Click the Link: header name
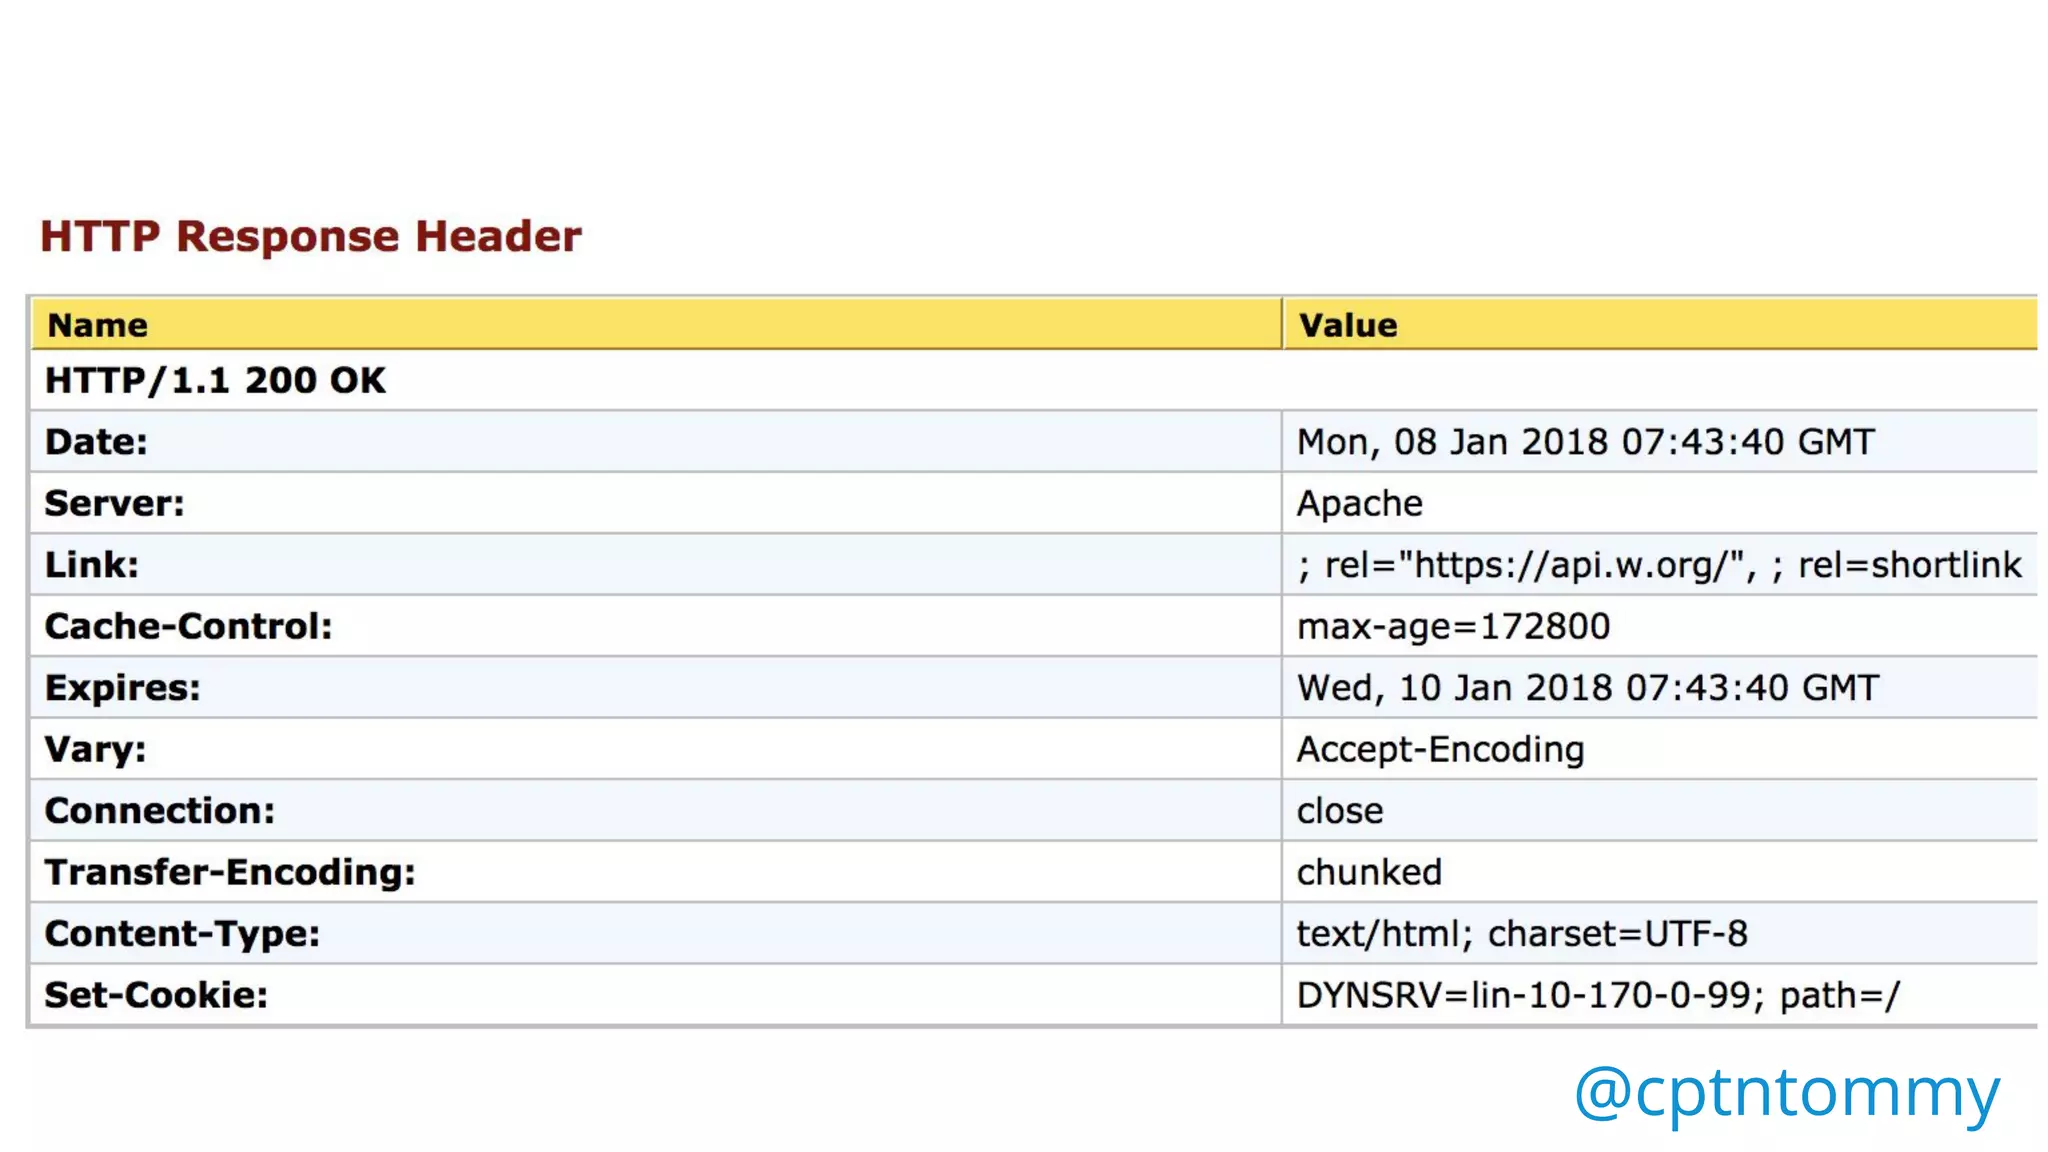The image size is (2048, 1152). (x=91, y=565)
